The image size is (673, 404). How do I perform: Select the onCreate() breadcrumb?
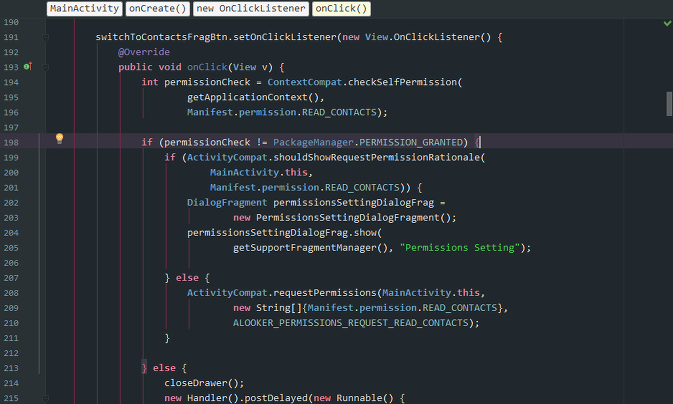158,9
